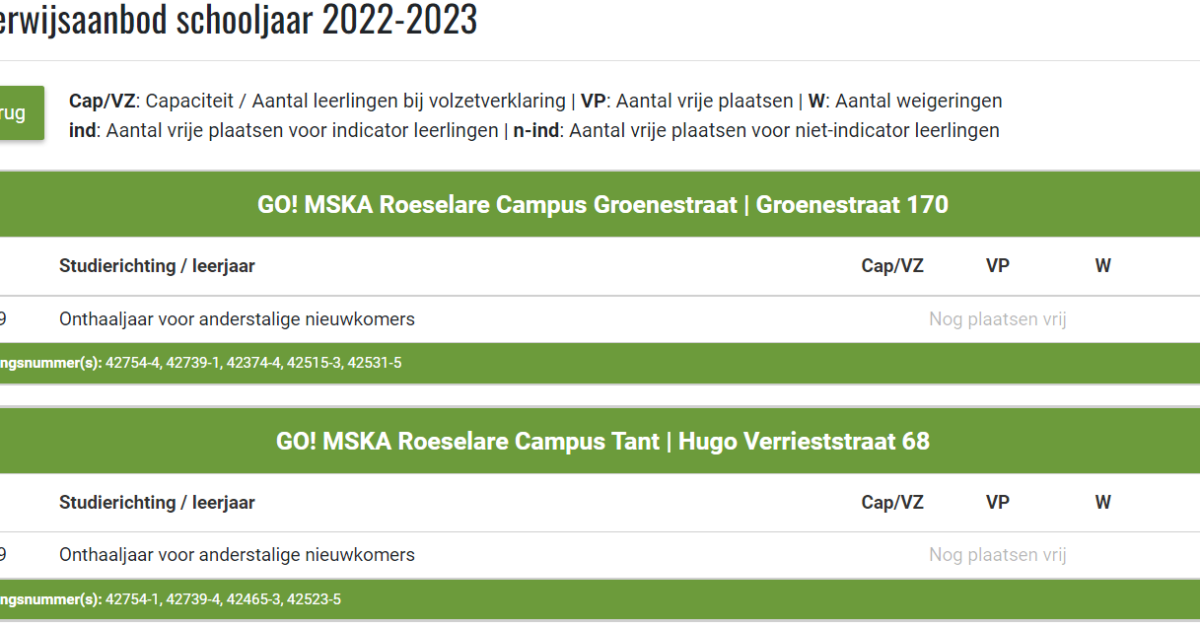Click W column header in Campus Tant table
This screenshot has width=1200, height=628.
point(1102,502)
